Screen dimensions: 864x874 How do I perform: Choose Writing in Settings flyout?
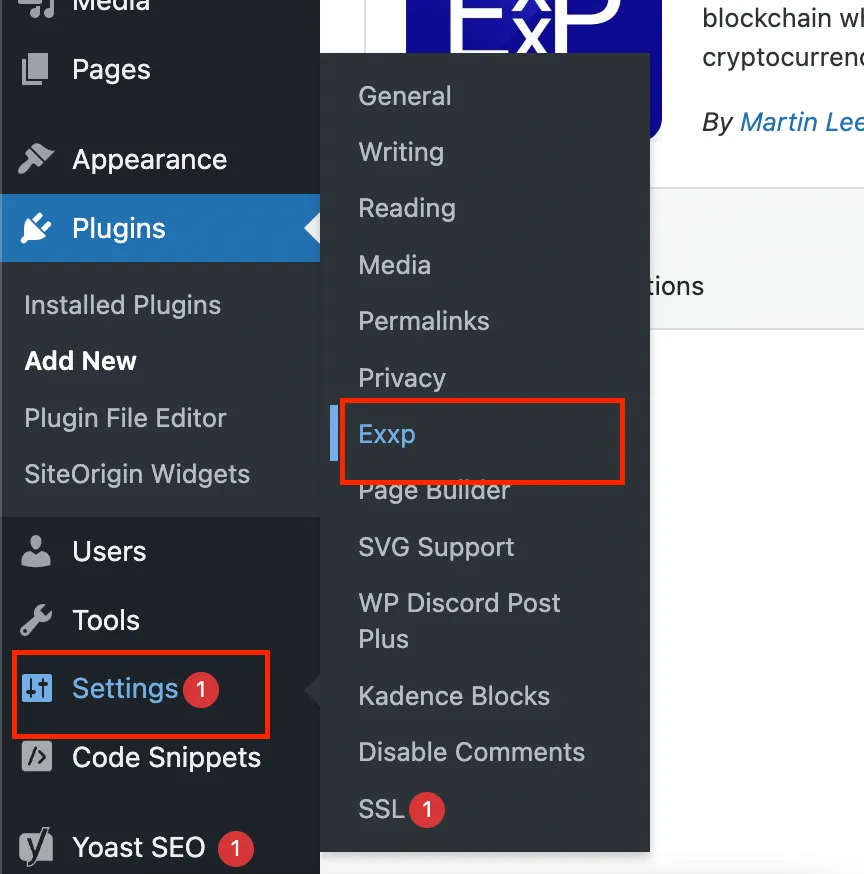pyautogui.click(x=401, y=152)
